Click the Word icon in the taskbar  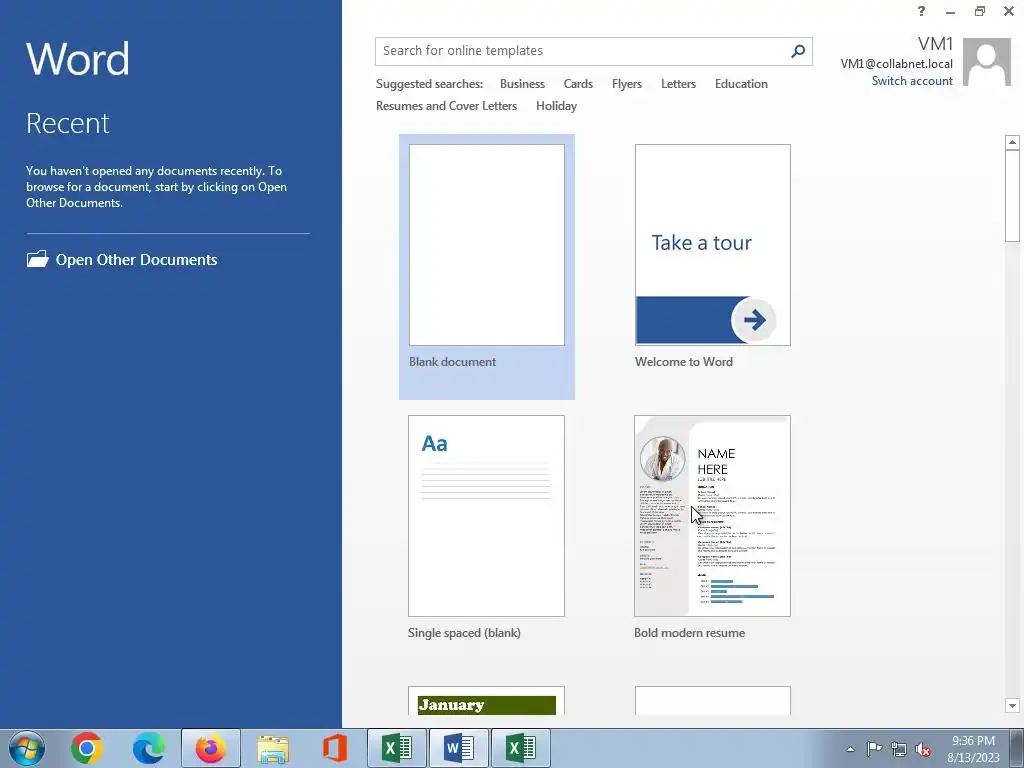[459, 748]
